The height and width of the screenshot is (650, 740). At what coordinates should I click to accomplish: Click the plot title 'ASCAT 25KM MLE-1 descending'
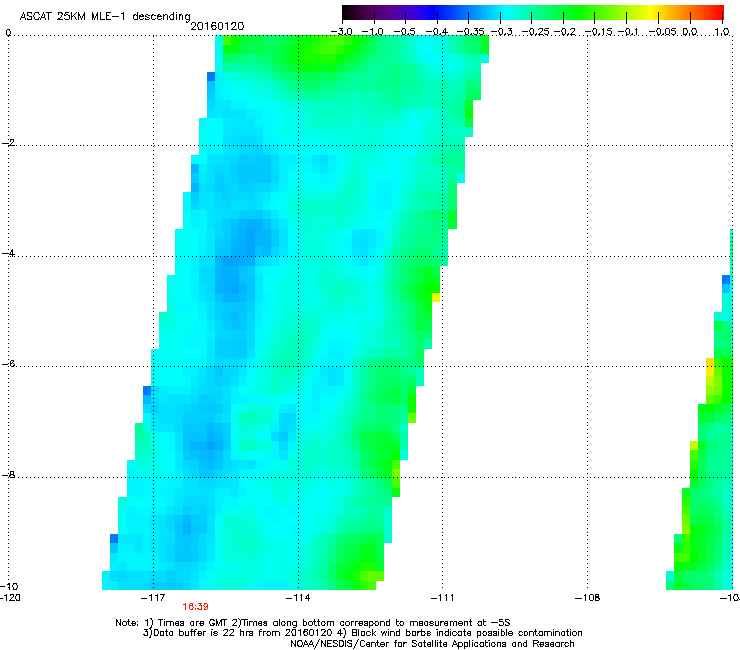coord(105,16)
